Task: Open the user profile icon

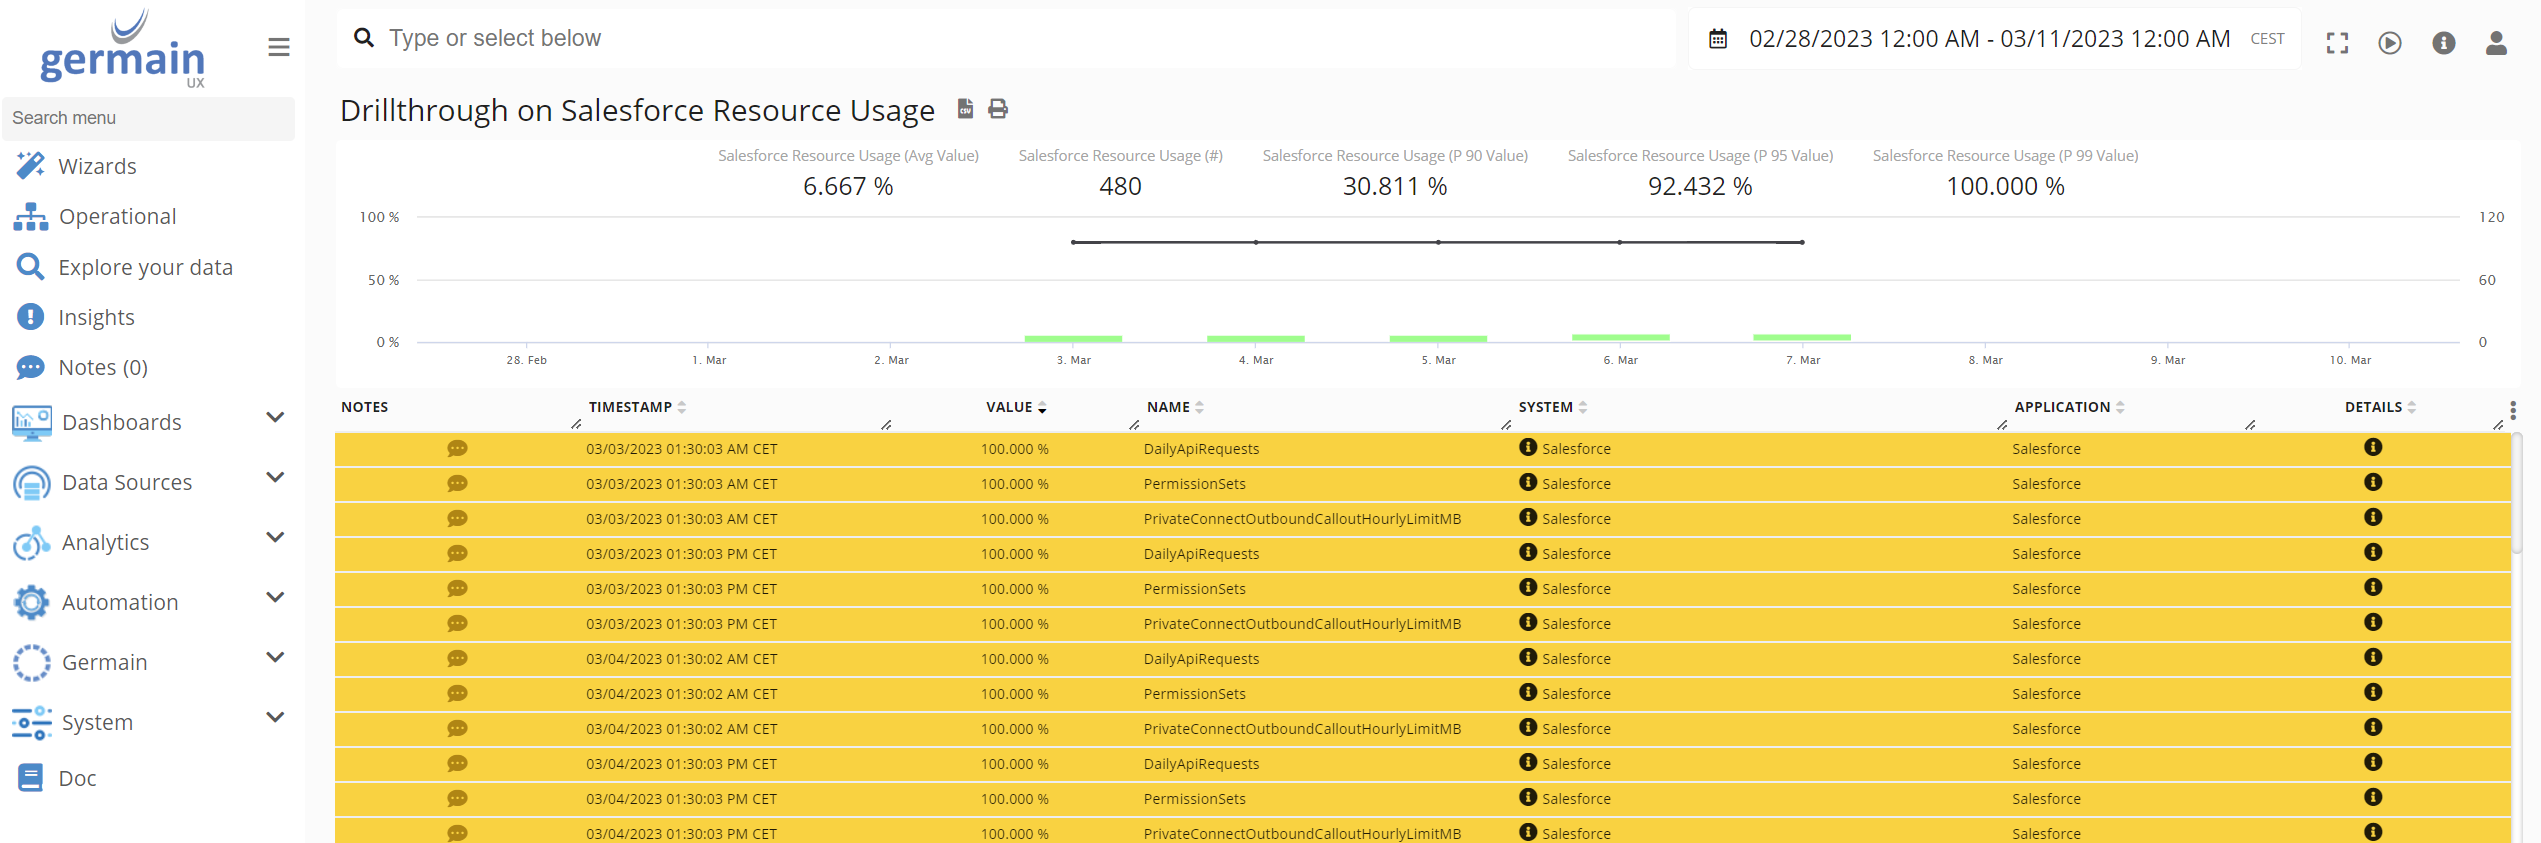Action: tap(2496, 43)
